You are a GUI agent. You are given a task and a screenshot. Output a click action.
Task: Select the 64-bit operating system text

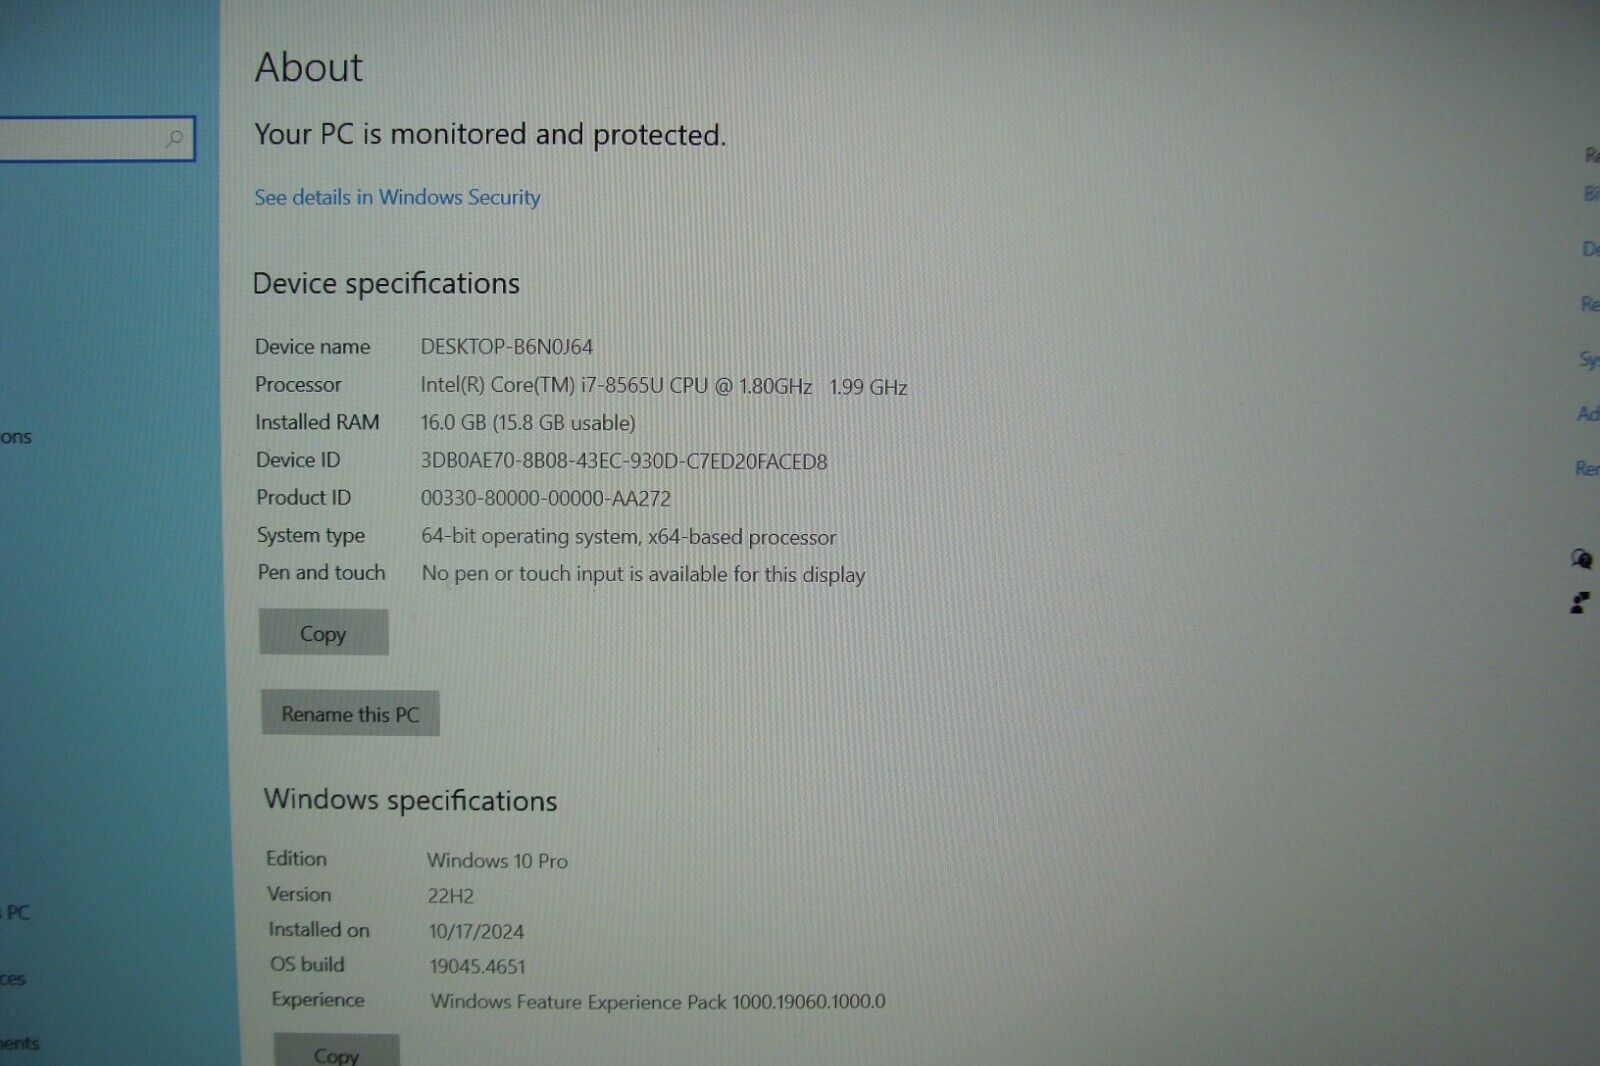(628, 536)
